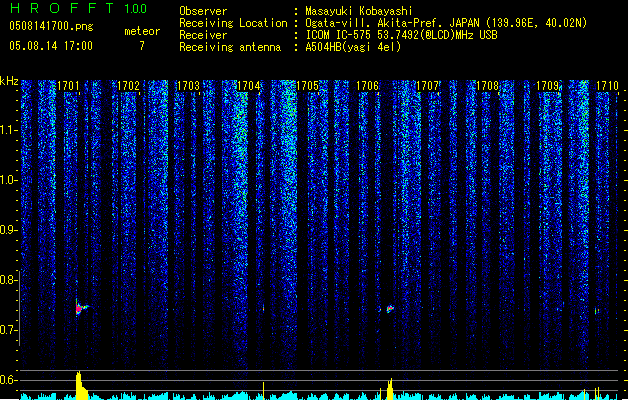629x400 pixels.
Task: Click the 0.7 kHz axis label
Action: pyautogui.click(x=8, y=330)
